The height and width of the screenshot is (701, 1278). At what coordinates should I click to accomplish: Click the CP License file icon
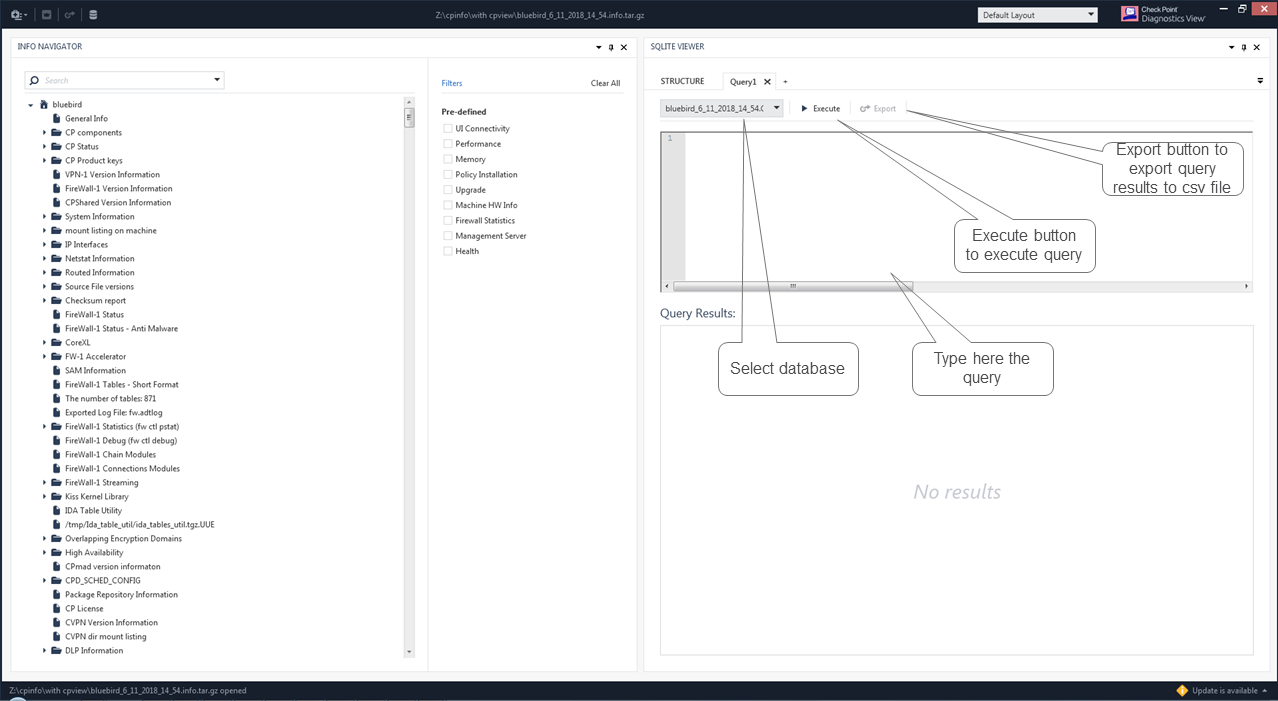coord(56,608)
